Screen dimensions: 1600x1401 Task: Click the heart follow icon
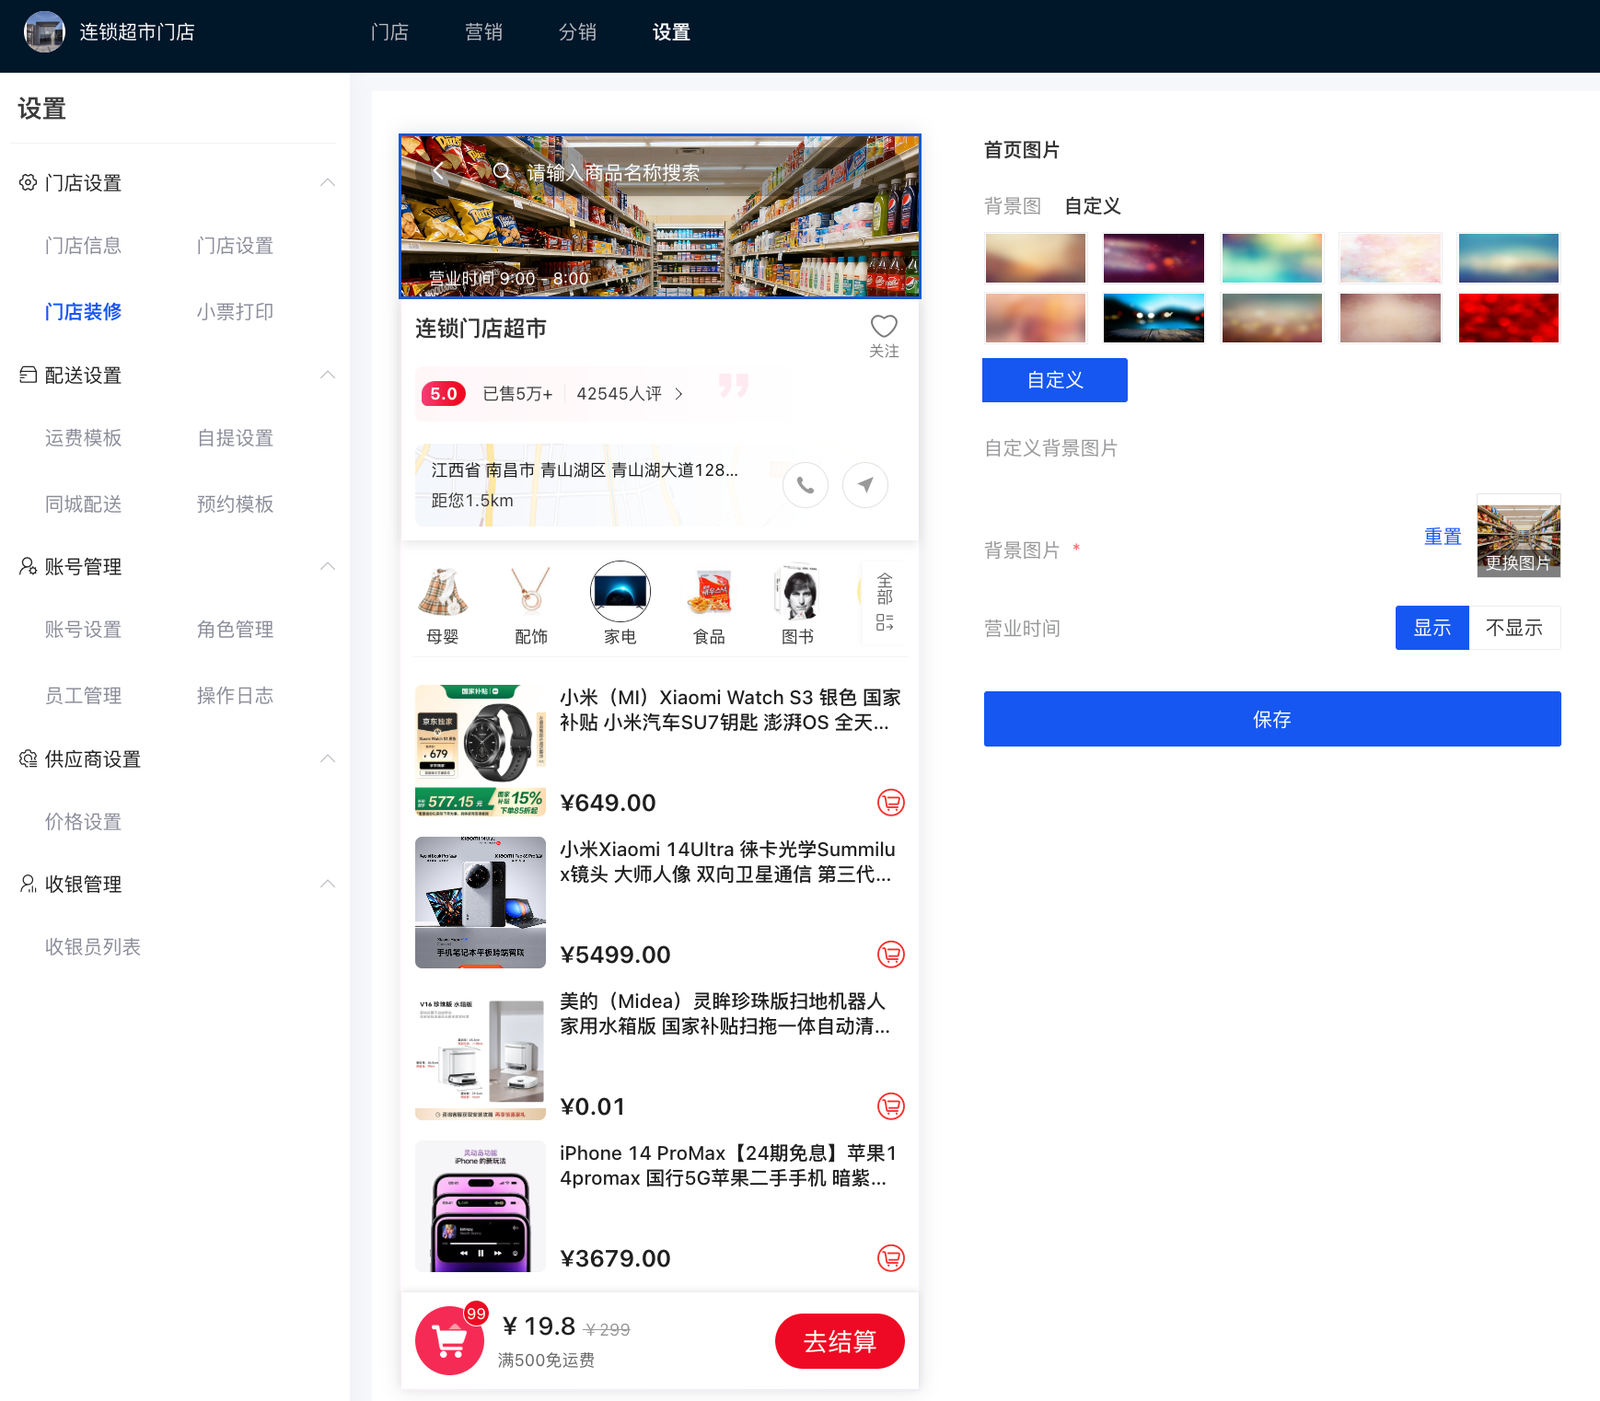pyautogui.click(x=883, y=327)
